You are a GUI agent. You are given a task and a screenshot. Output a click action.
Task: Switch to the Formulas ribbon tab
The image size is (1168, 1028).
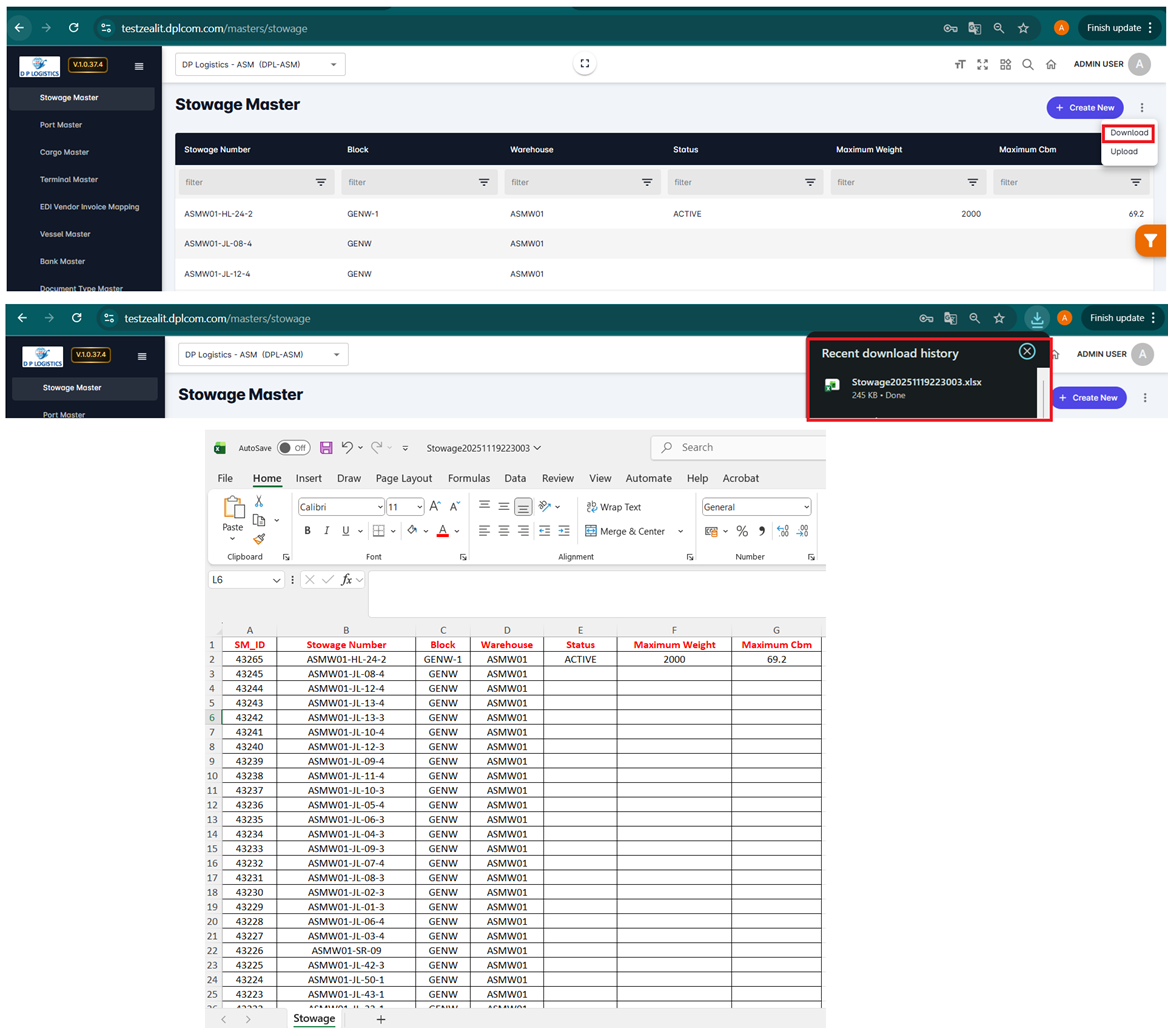coord(469,478)
